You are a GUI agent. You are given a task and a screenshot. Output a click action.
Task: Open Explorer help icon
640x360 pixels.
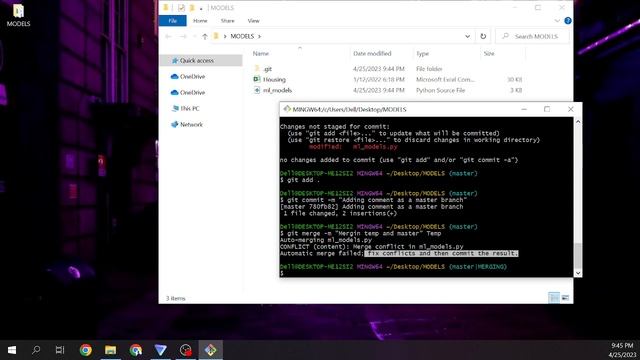coord(567,21)
